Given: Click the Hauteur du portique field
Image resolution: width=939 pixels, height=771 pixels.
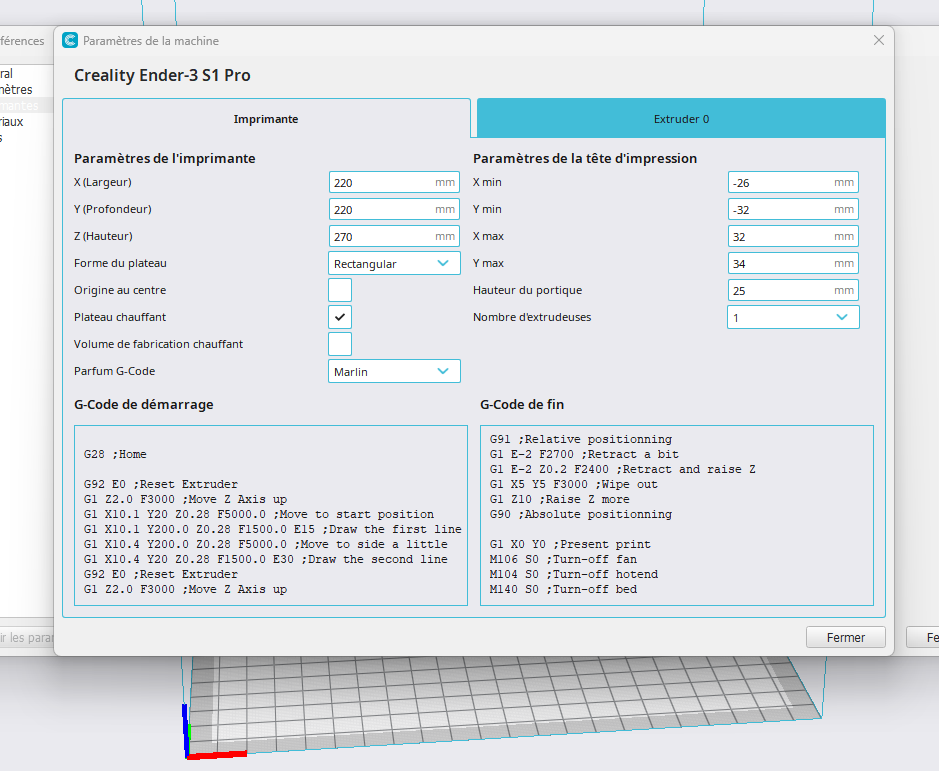Looking at the screenshot, I should (x=780, y=290).
